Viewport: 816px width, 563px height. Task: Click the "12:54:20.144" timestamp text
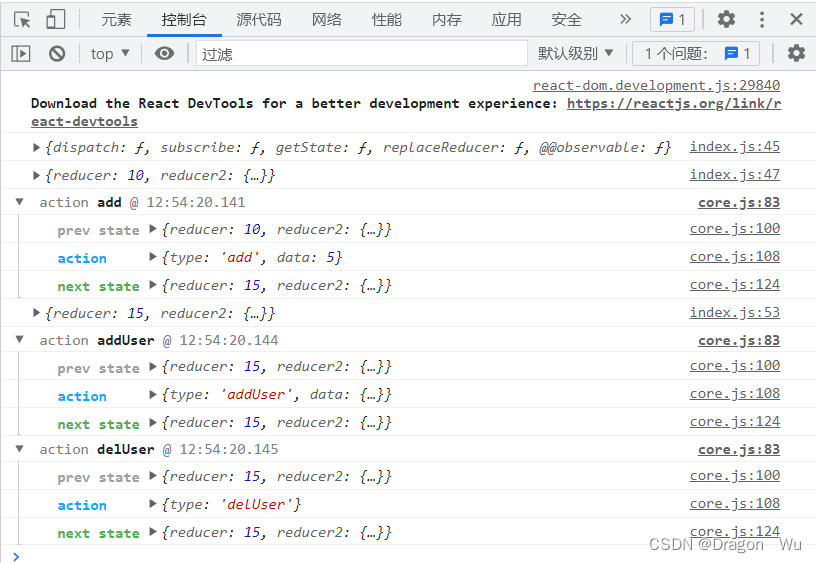point(228,340)
